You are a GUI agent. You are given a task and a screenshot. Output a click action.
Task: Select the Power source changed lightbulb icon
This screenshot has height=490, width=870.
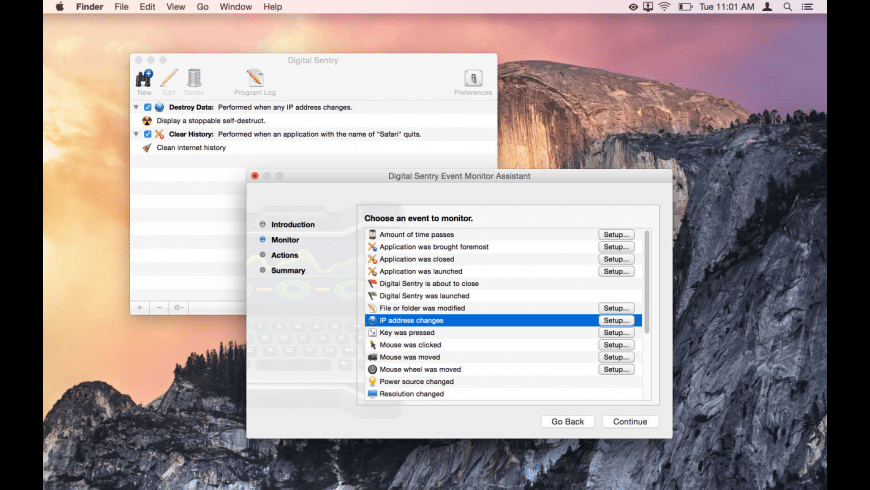pyautogui.click(x=372, y=382)
